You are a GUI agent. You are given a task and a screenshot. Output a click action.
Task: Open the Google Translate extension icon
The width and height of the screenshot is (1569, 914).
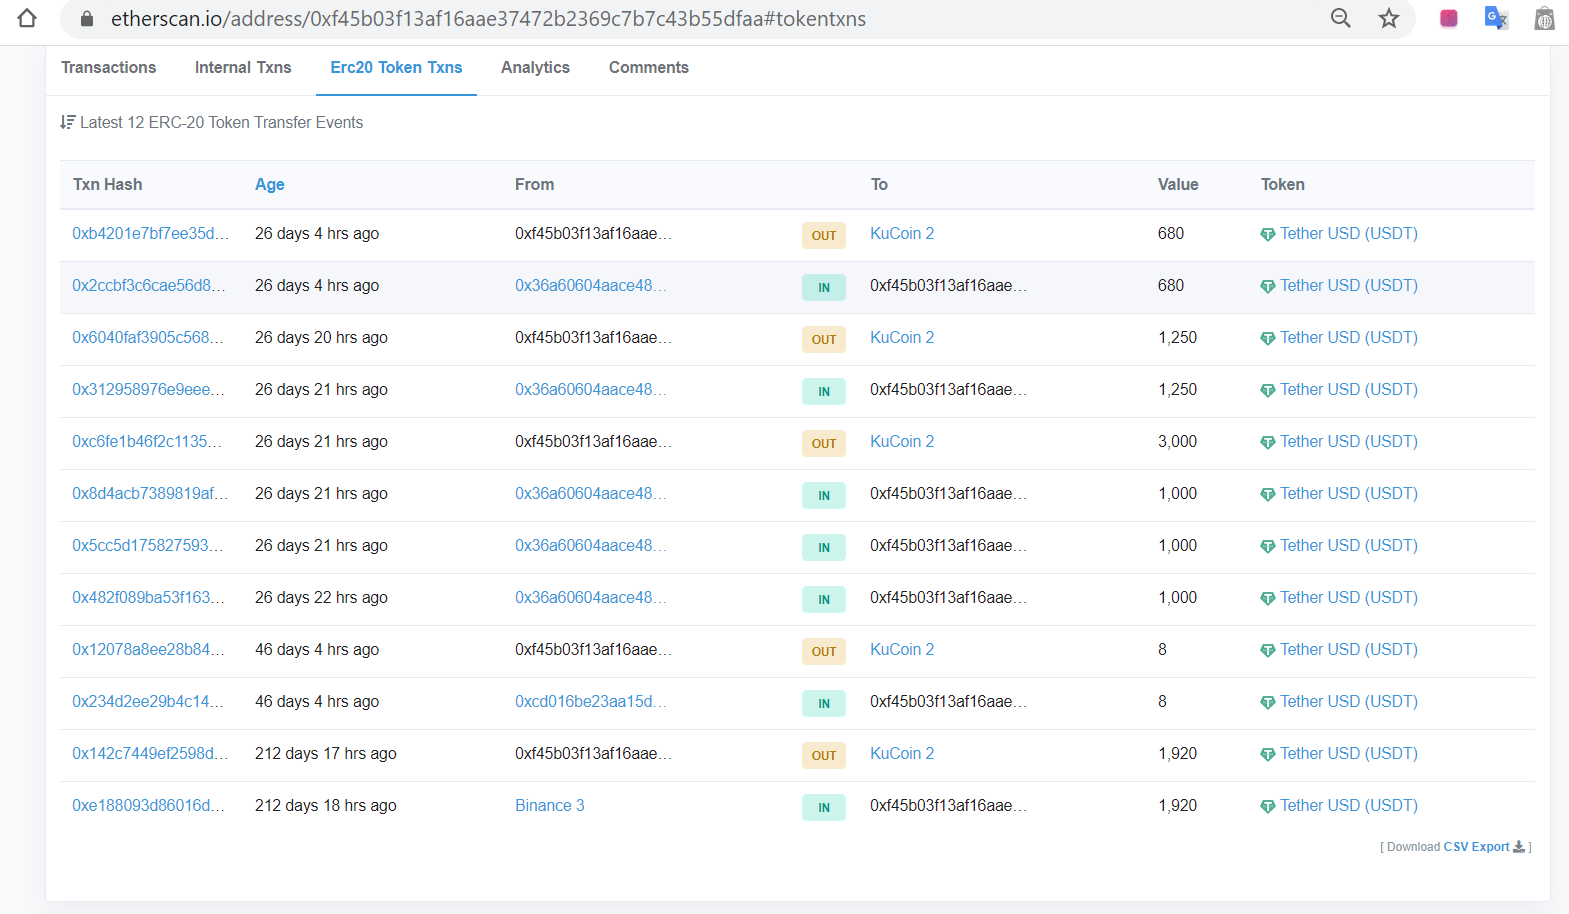pos(1496,18)
